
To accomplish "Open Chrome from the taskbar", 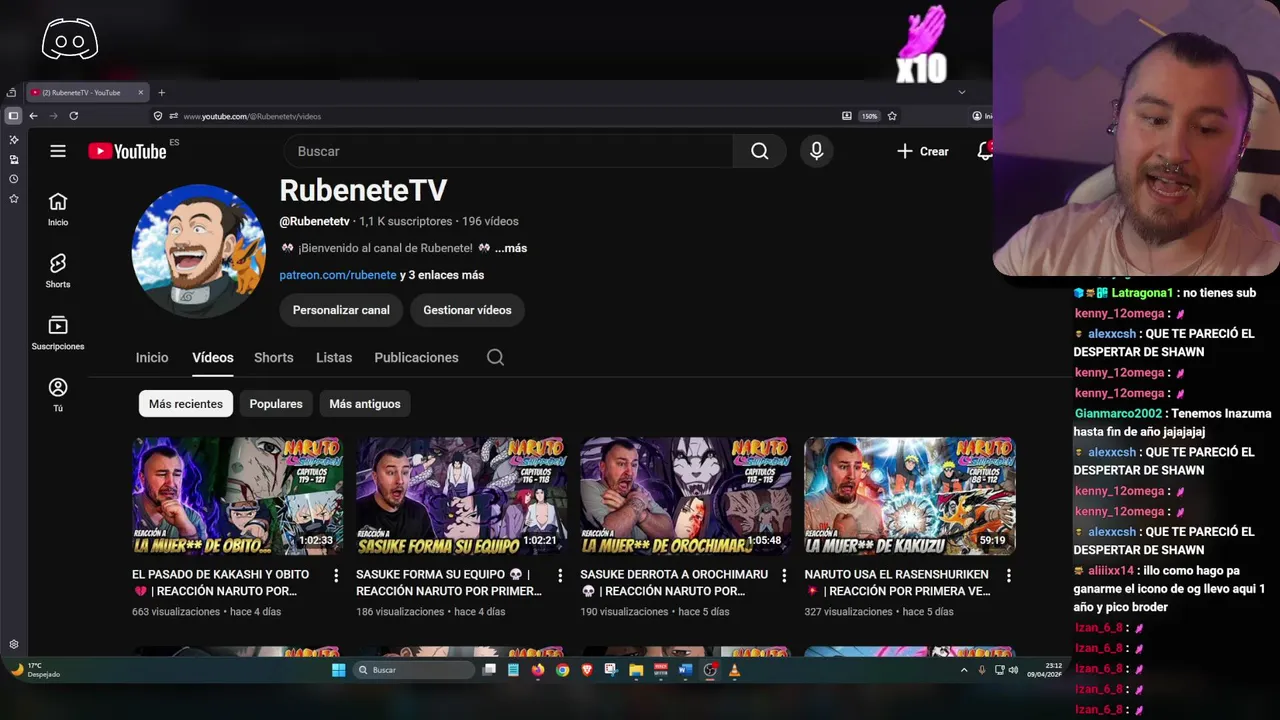I will (x=562, y=670).
